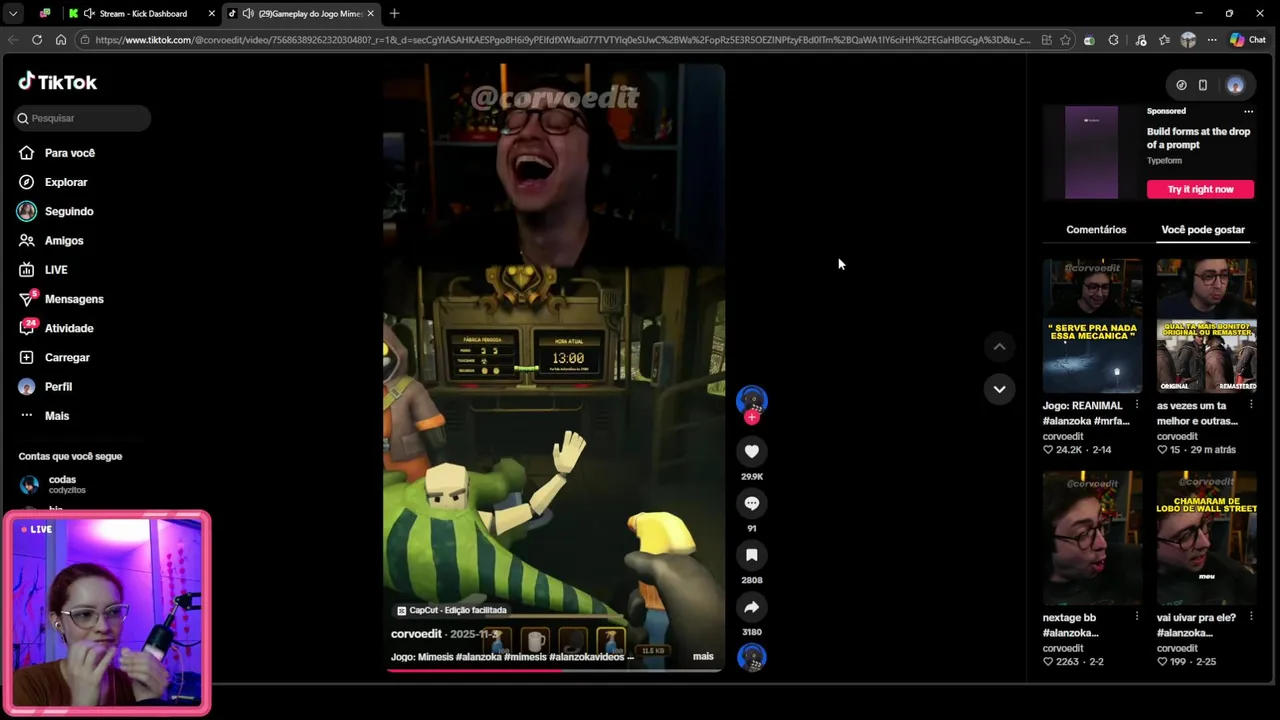This screenshot has height=720, width=1280.
Task: Open the Typeform ad thumbnail
Action: [1091, 153]
